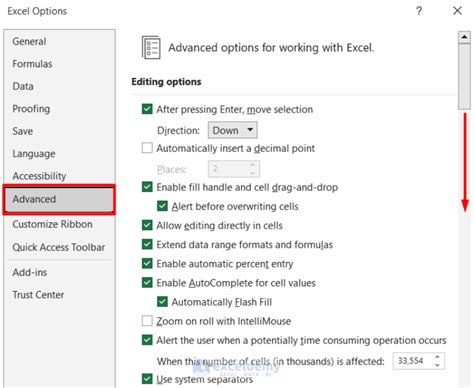Screen dimensions: 474x388
Task: Open the Quick Access Toolbar category
Action: click(x=58, y=247)
